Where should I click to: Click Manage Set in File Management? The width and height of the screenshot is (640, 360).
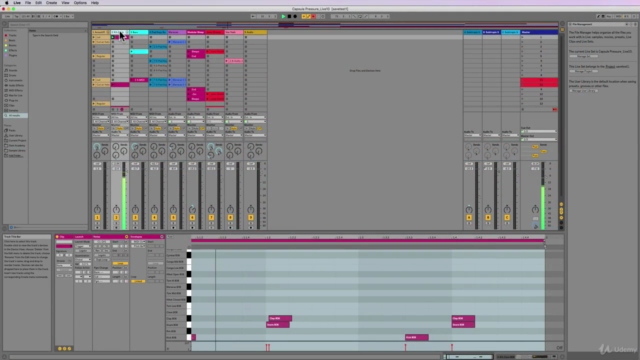pos(583,56)
